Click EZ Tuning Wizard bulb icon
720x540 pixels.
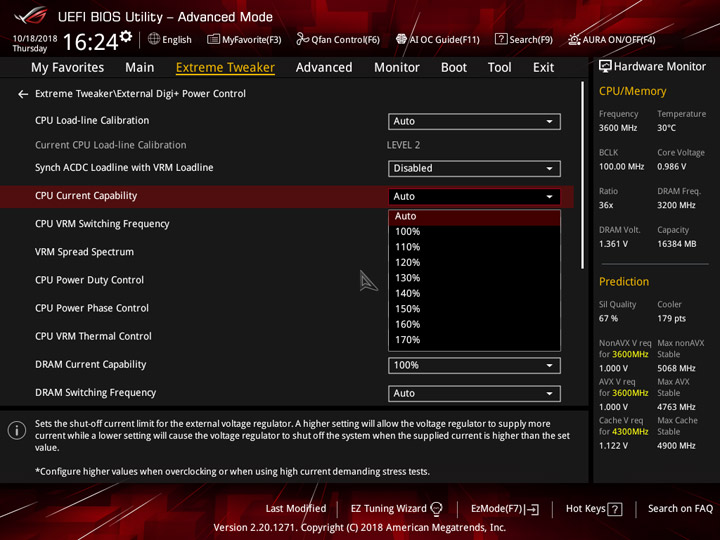coord(436,509)
